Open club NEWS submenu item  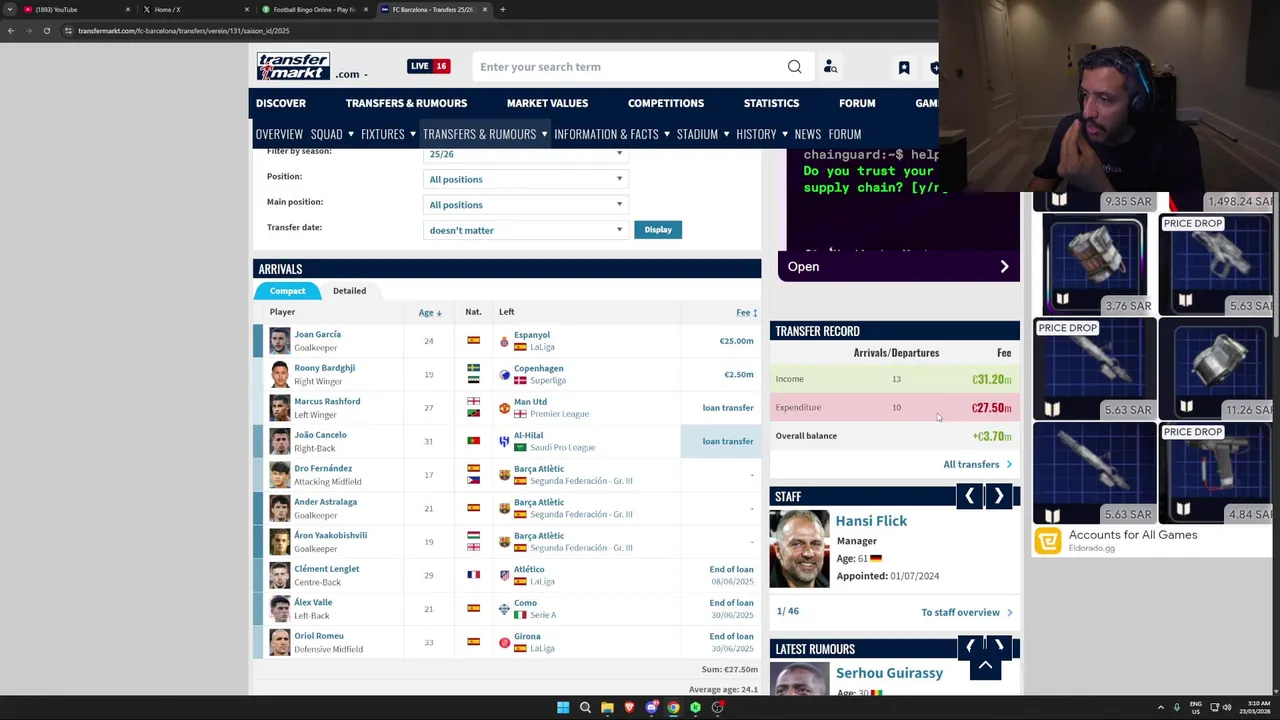point(808,134)
